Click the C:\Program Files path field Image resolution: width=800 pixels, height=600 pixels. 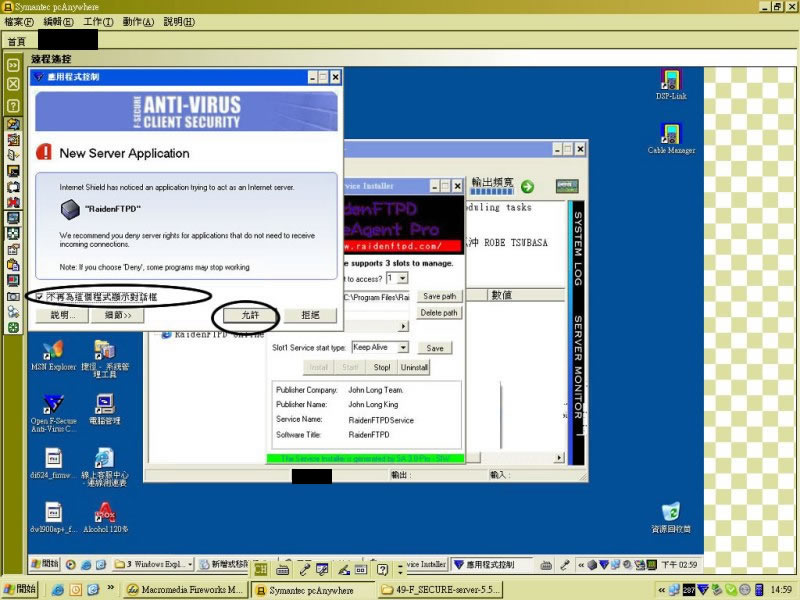(x=376, y=297)
